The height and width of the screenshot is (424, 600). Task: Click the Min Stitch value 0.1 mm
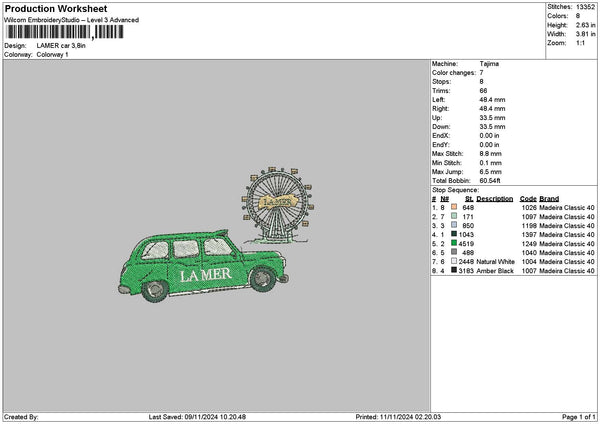[491, 163]
